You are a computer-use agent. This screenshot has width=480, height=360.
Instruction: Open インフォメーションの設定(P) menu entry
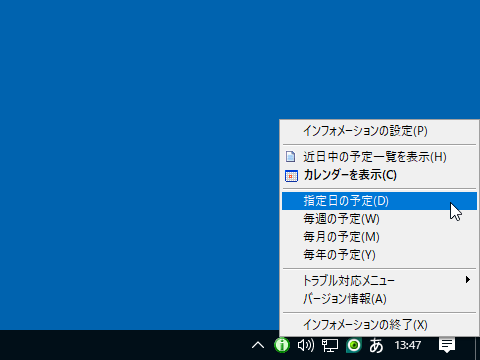pos(379,131)
